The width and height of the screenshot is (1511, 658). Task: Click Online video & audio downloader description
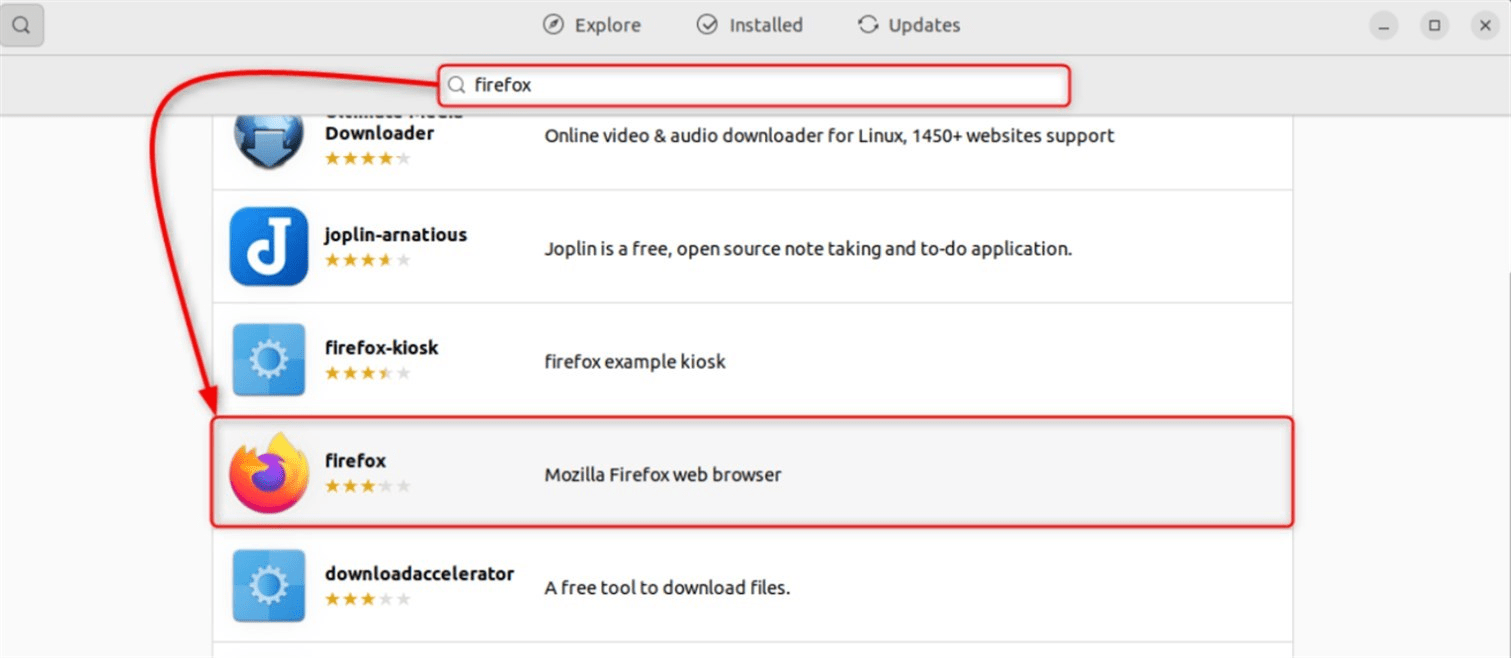pyautogui.click(x=829, y=135)
